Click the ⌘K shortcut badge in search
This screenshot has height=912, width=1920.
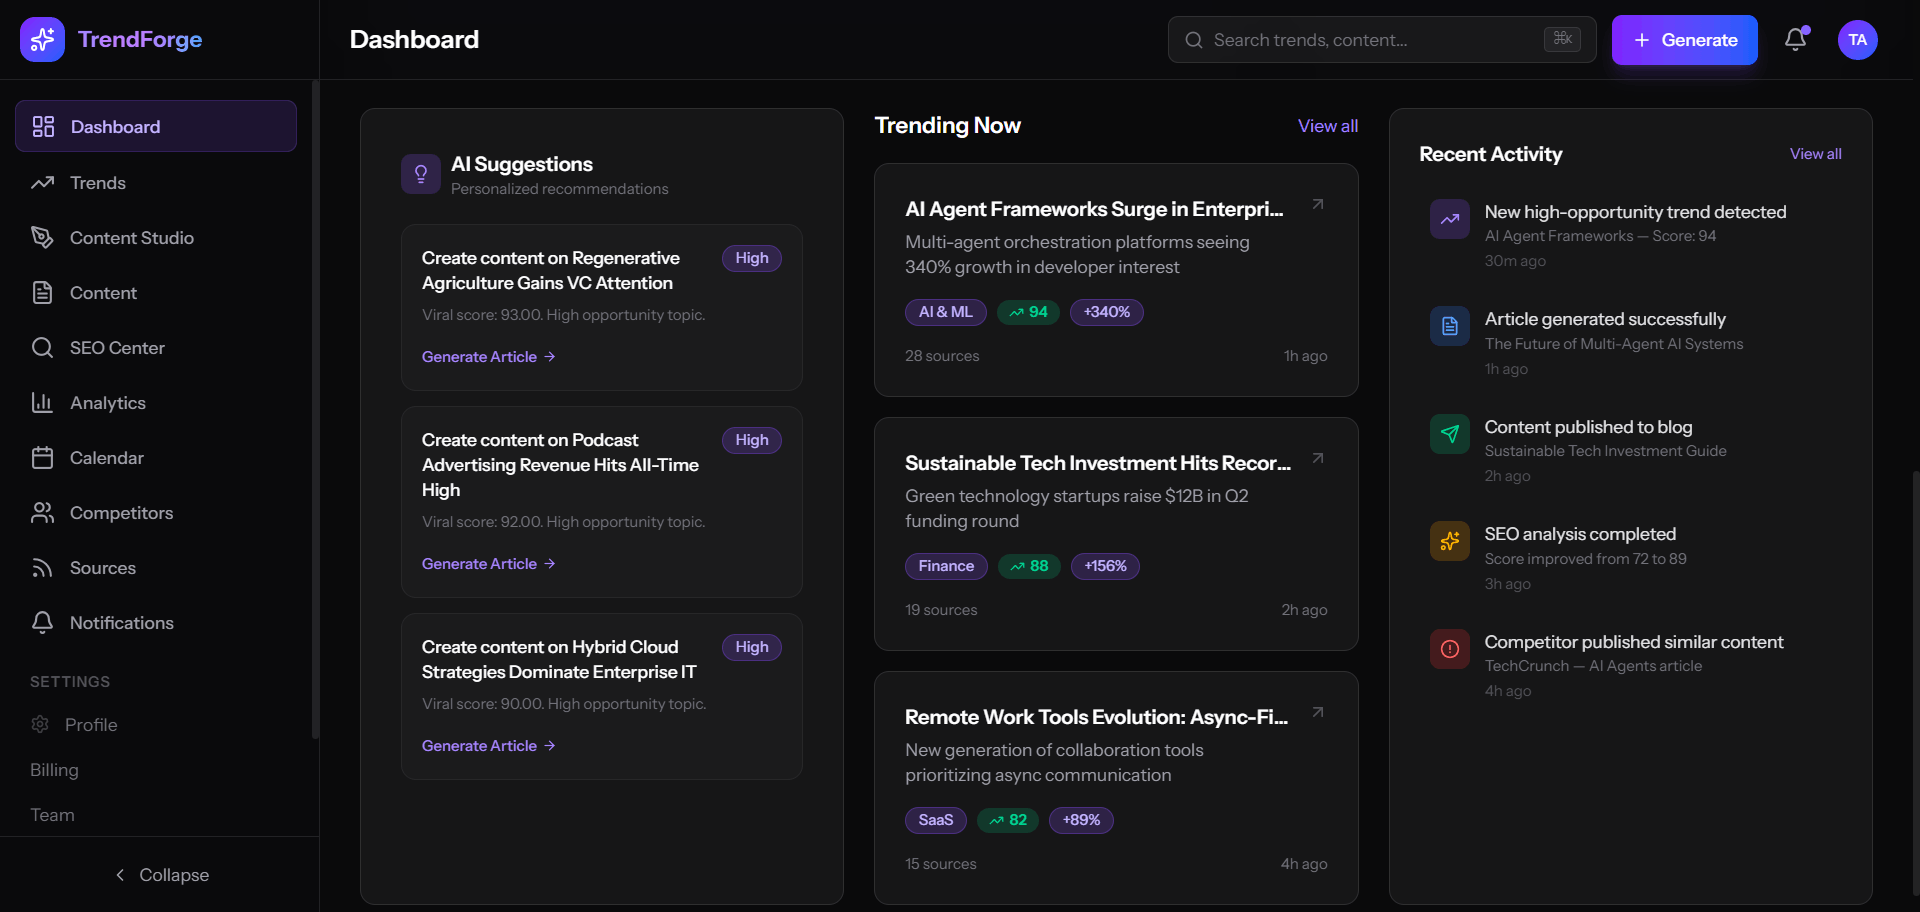1562,39
